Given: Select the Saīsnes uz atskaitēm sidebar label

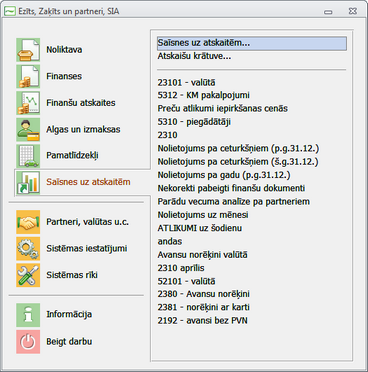Looking at the screenshot, I should pos(88,182).
